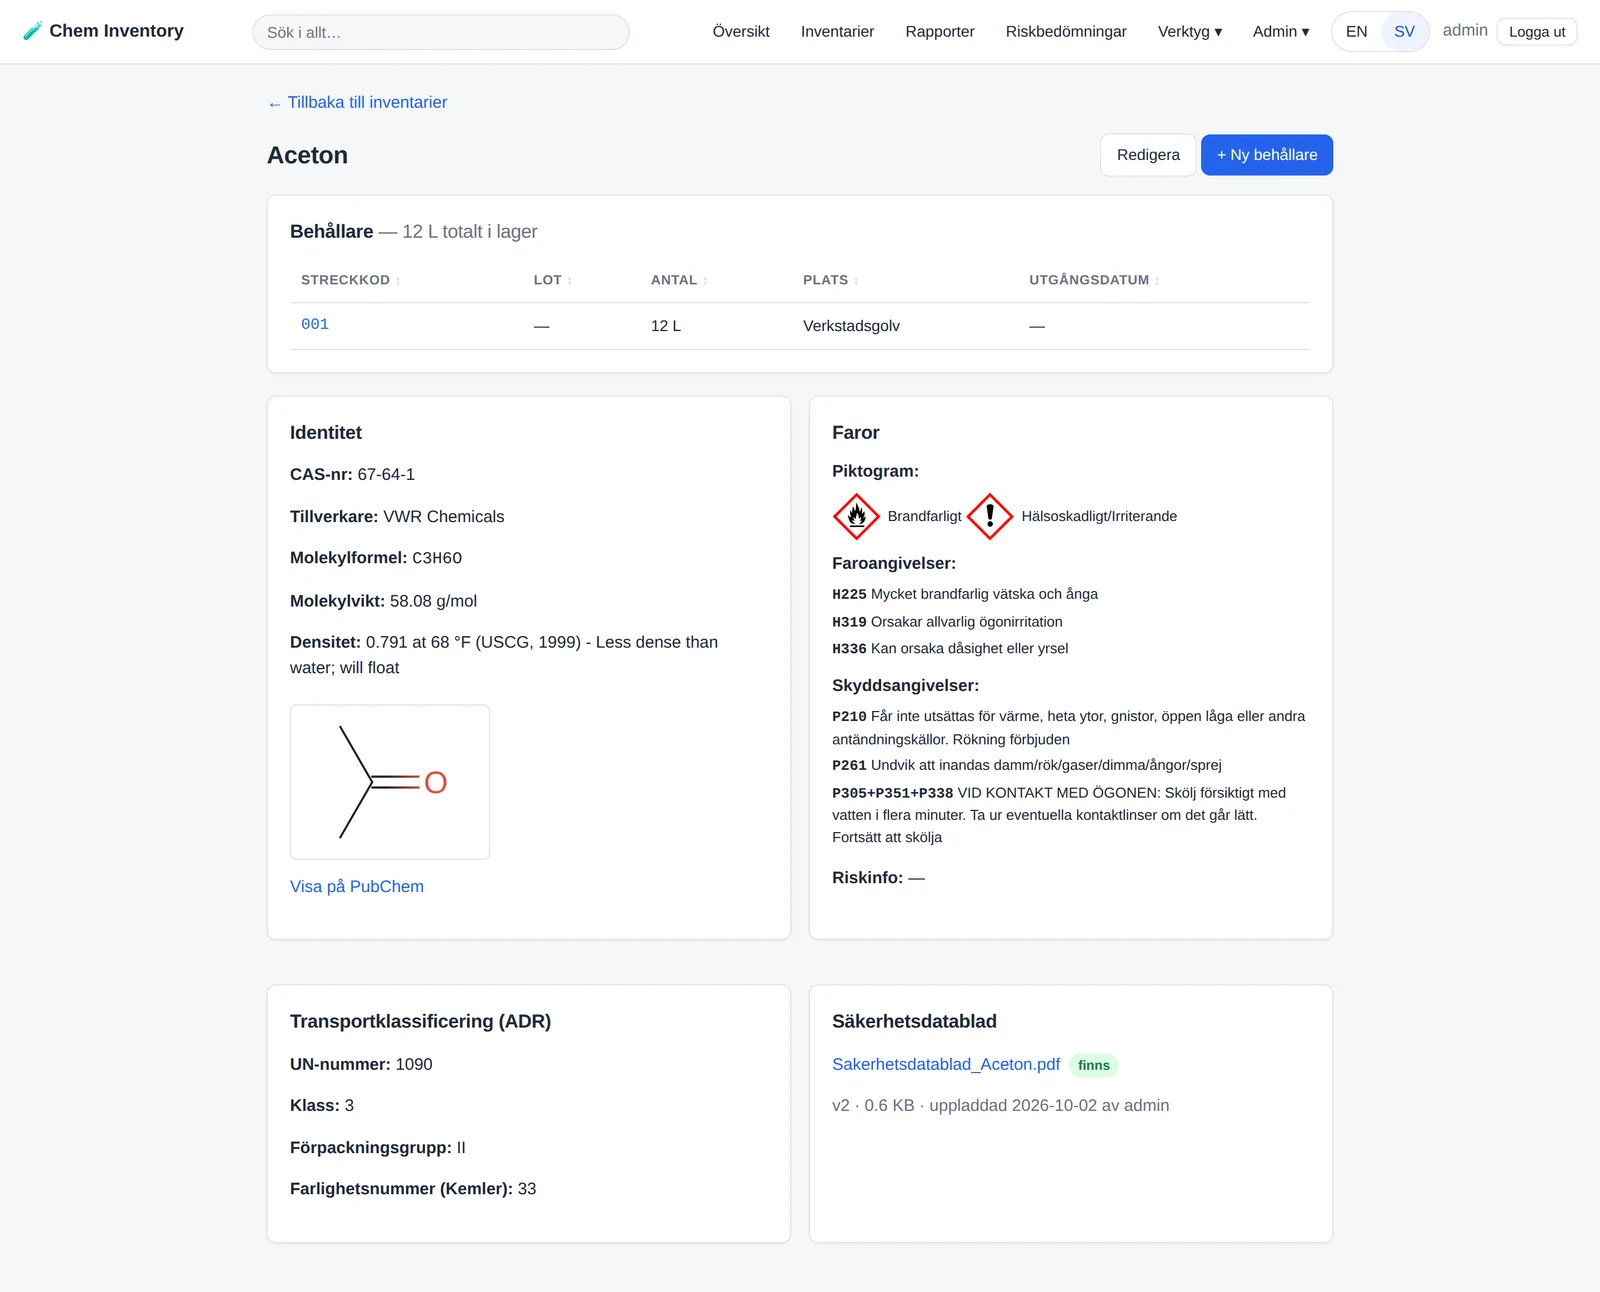Click the Chem Inventory test tube logo

(33, 31)
